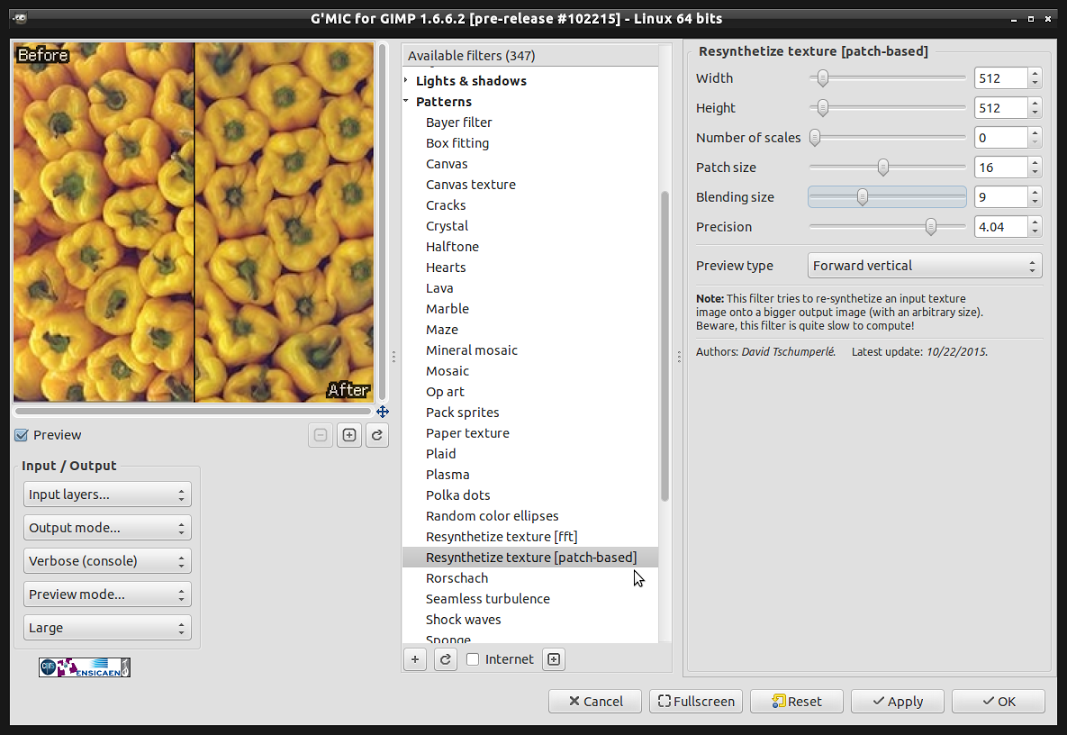Select the Mineral mosaic filter
The width and height of the screenshot is (1067, 735).
pos(472,350)
